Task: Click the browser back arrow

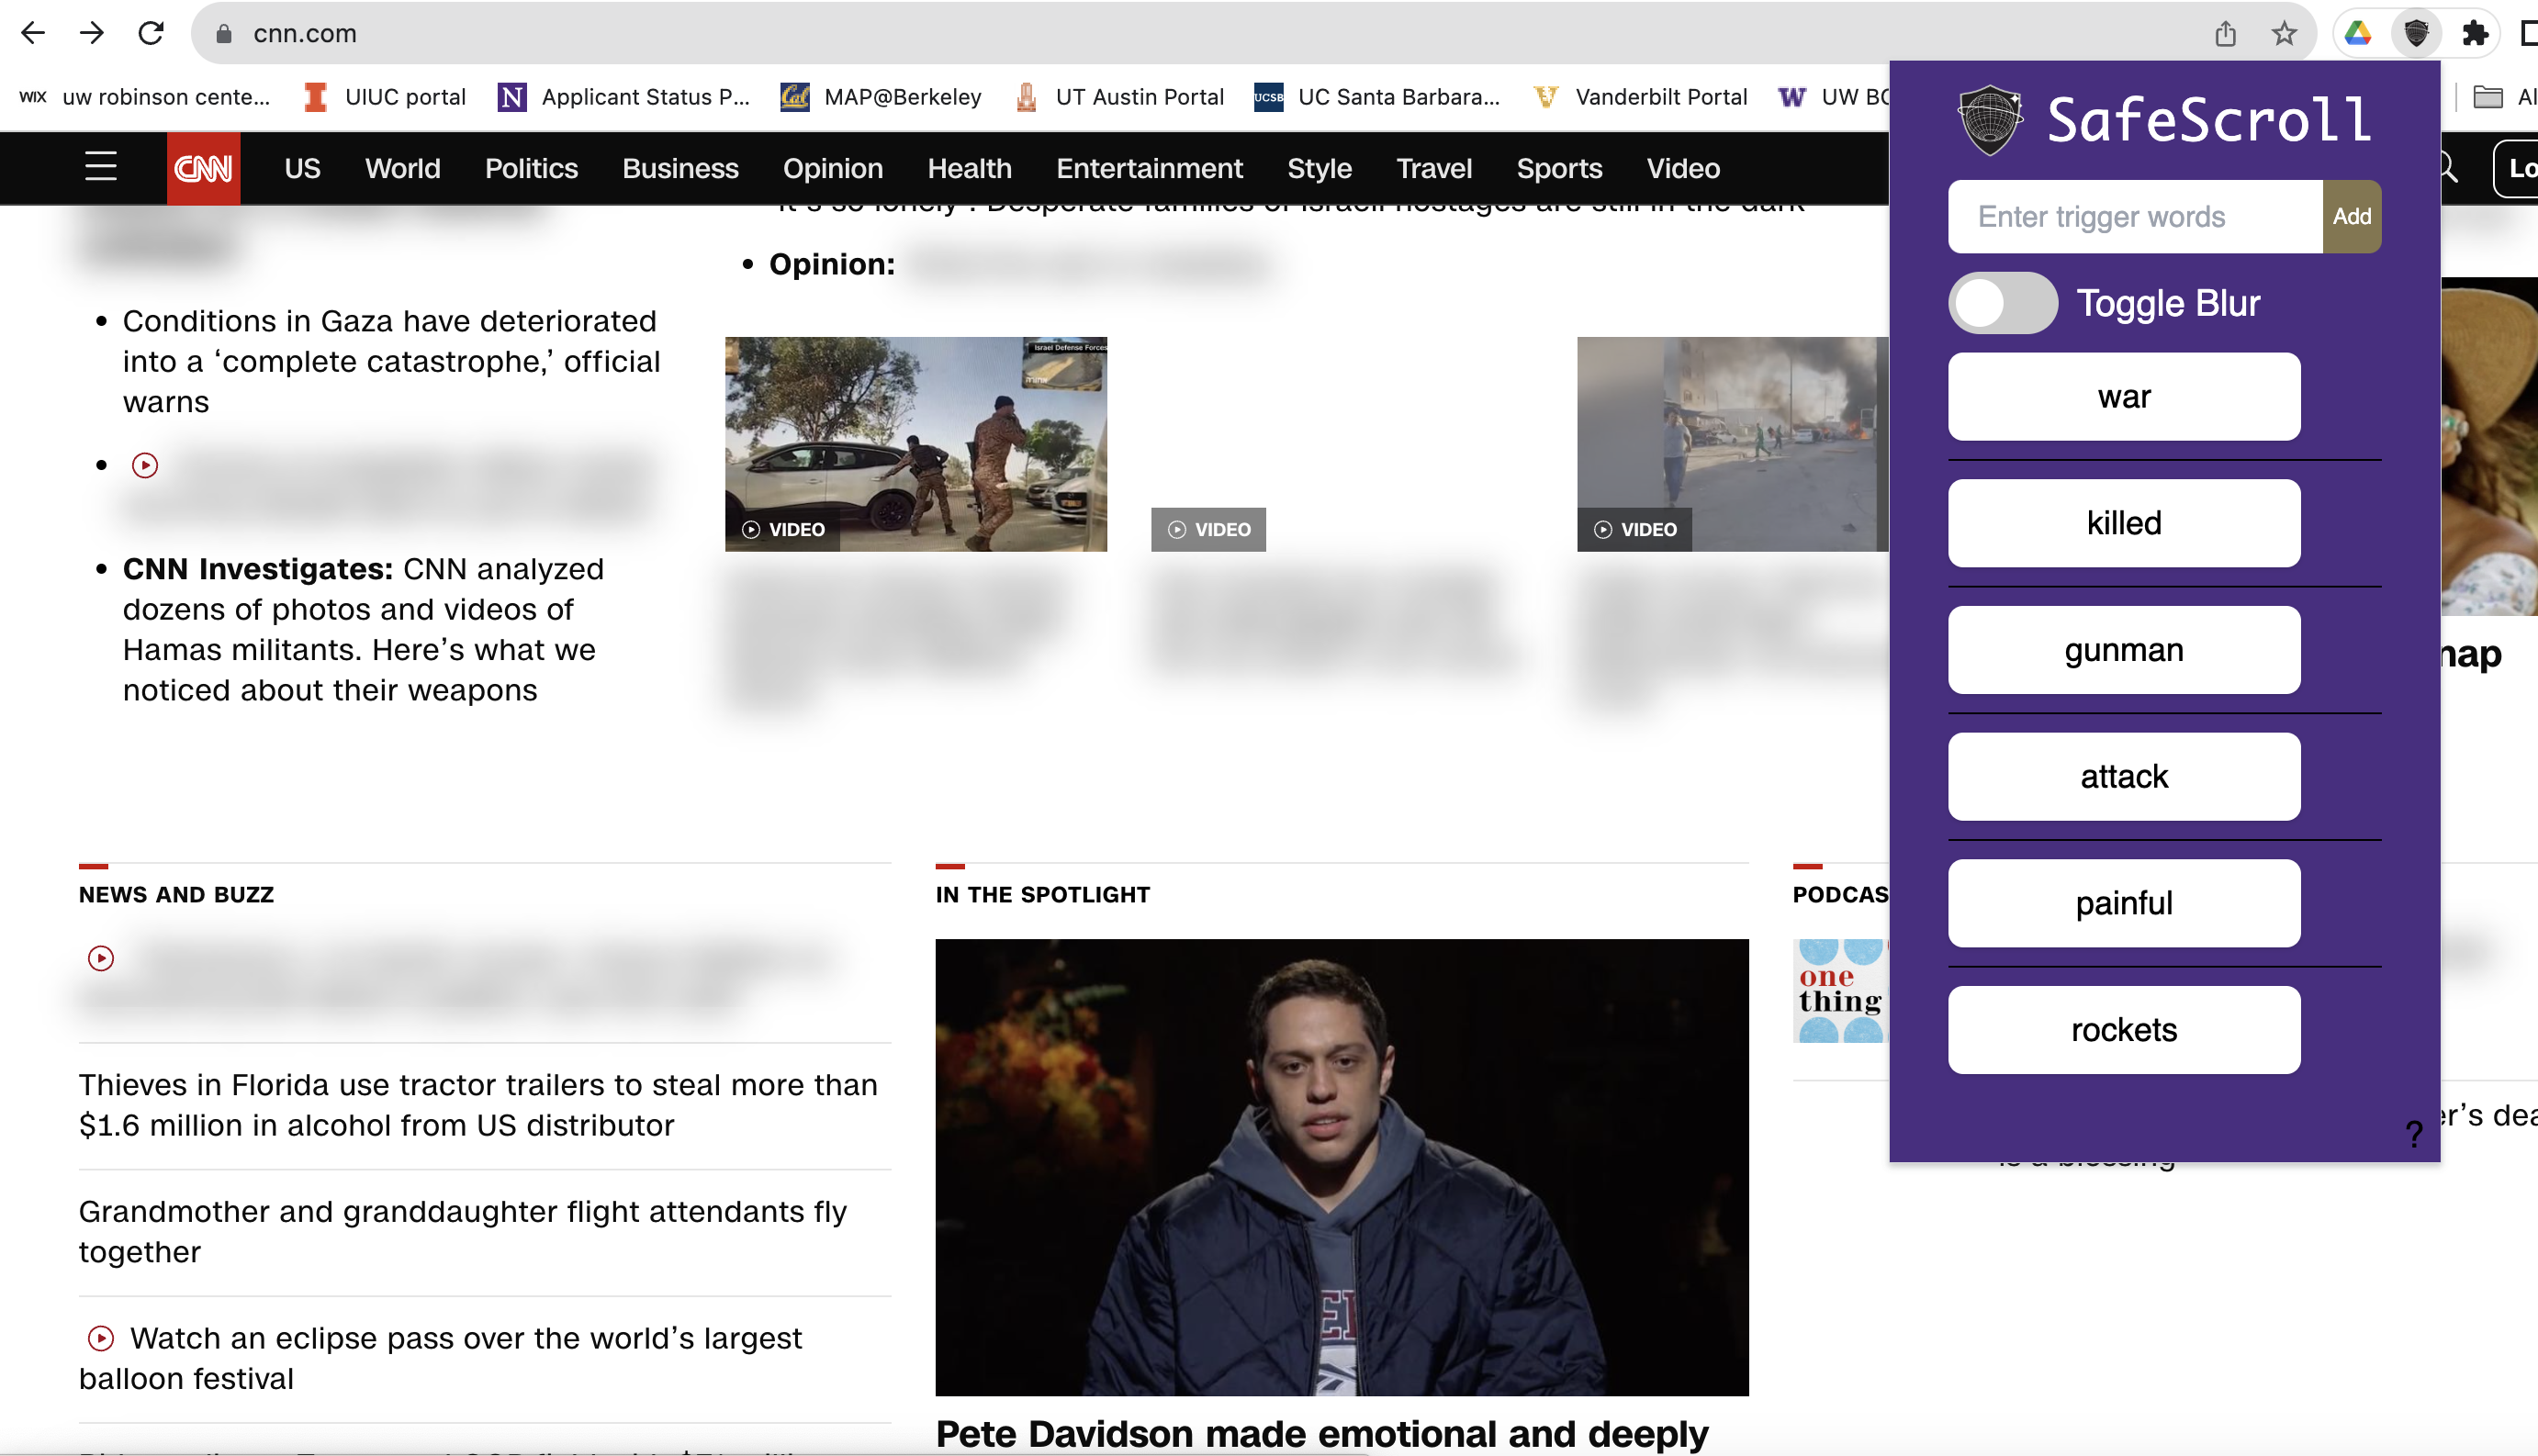Action: (x=33, y=33)
